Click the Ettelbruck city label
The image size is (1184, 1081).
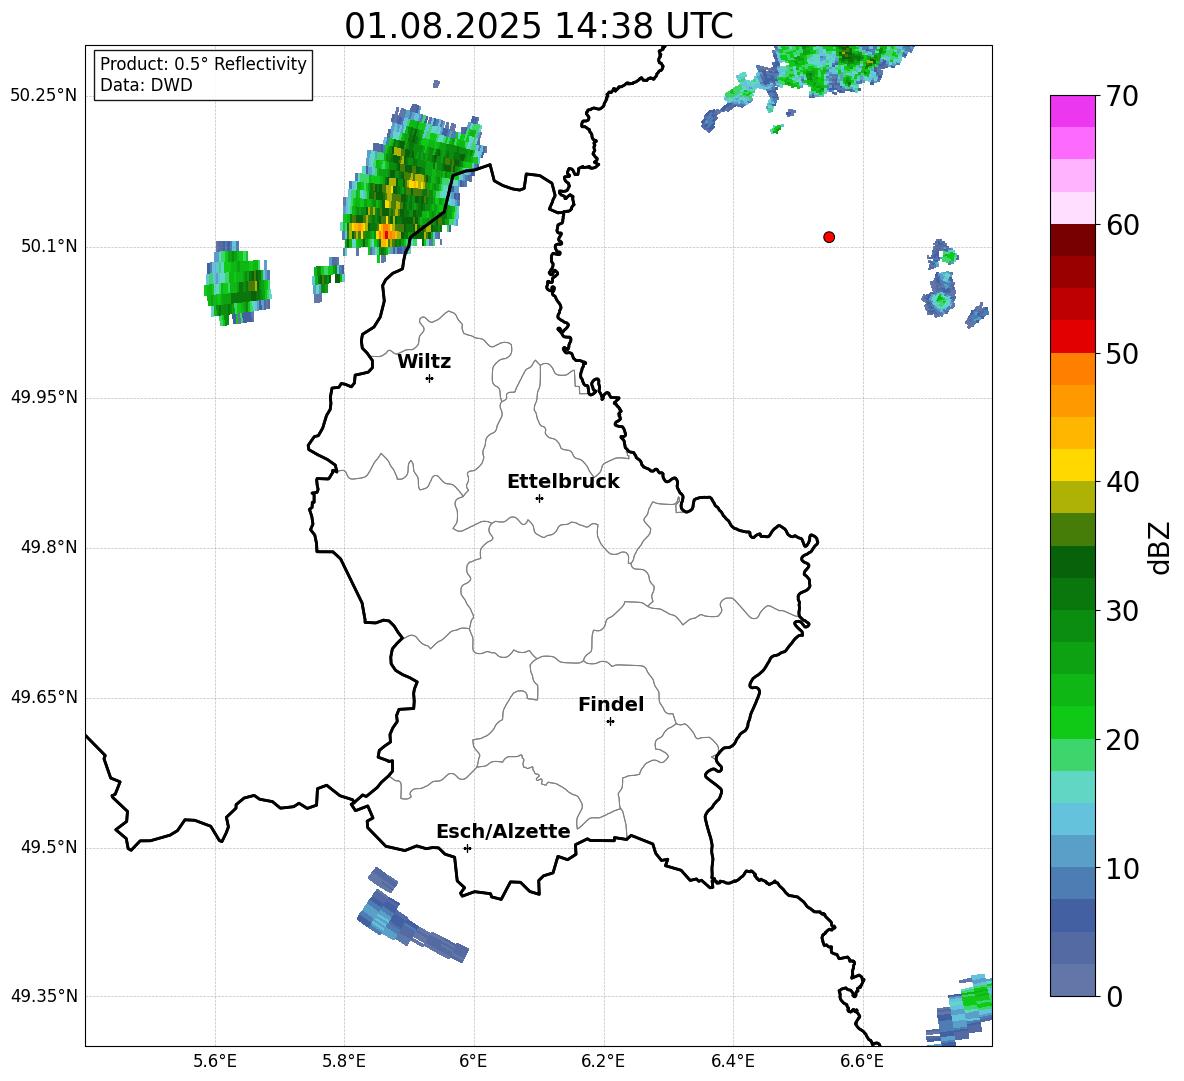(x=563, y=482)
